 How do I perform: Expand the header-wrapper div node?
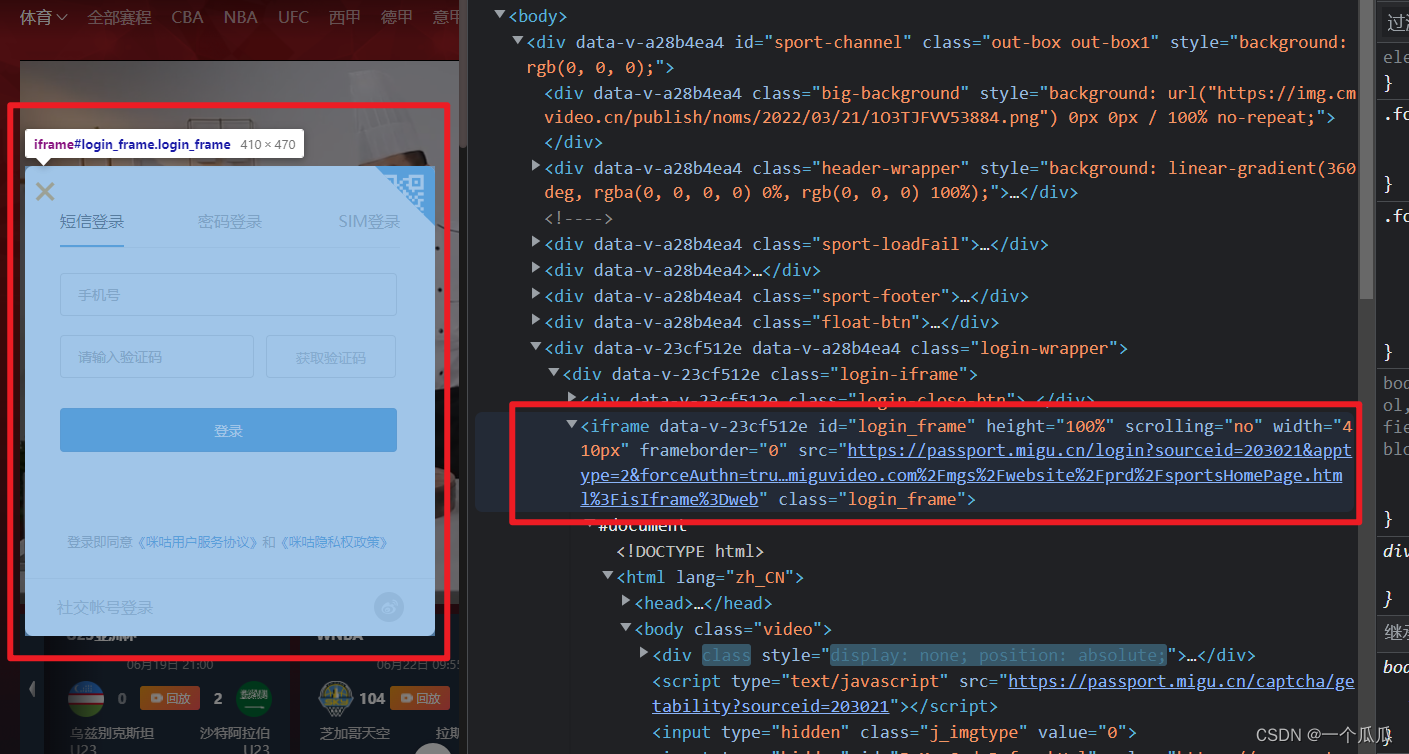pyautogui.click(x=536, y=166)
